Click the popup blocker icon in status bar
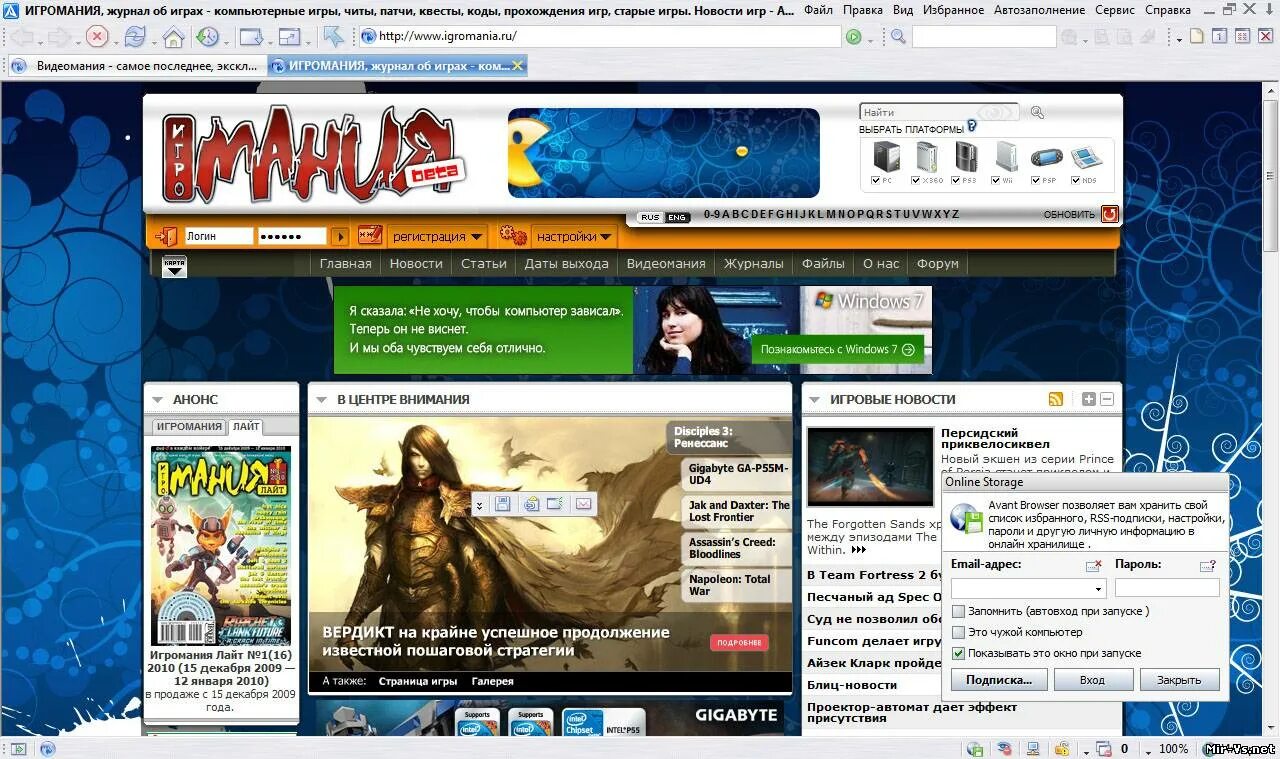 click(1103, 749)
